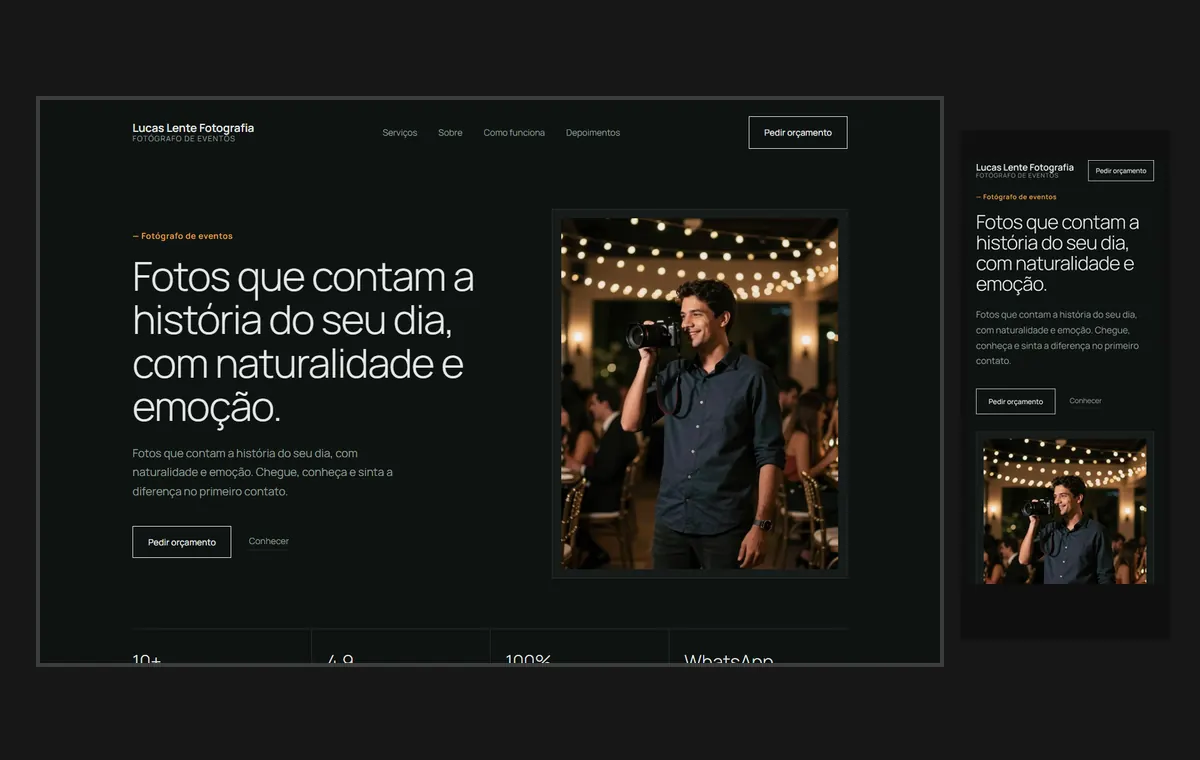The width and height of the screenshot is (1200, 760).
Task: Select the Como funciona nav link
Action: tap(514, 133)
